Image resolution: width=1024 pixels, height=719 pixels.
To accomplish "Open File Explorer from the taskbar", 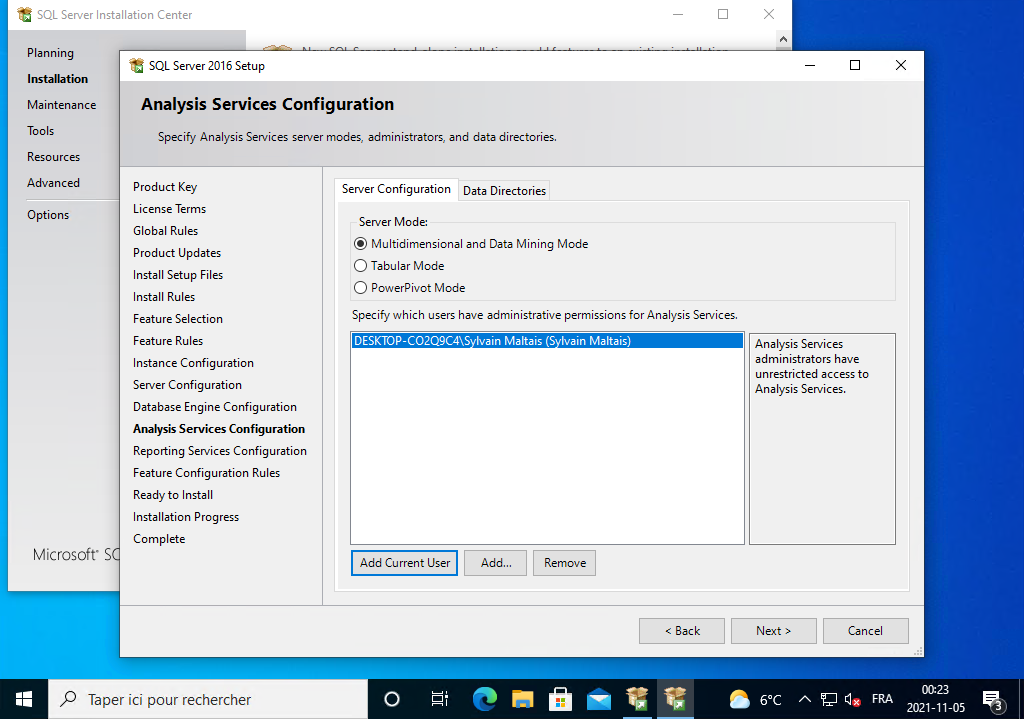I will 523,699.
